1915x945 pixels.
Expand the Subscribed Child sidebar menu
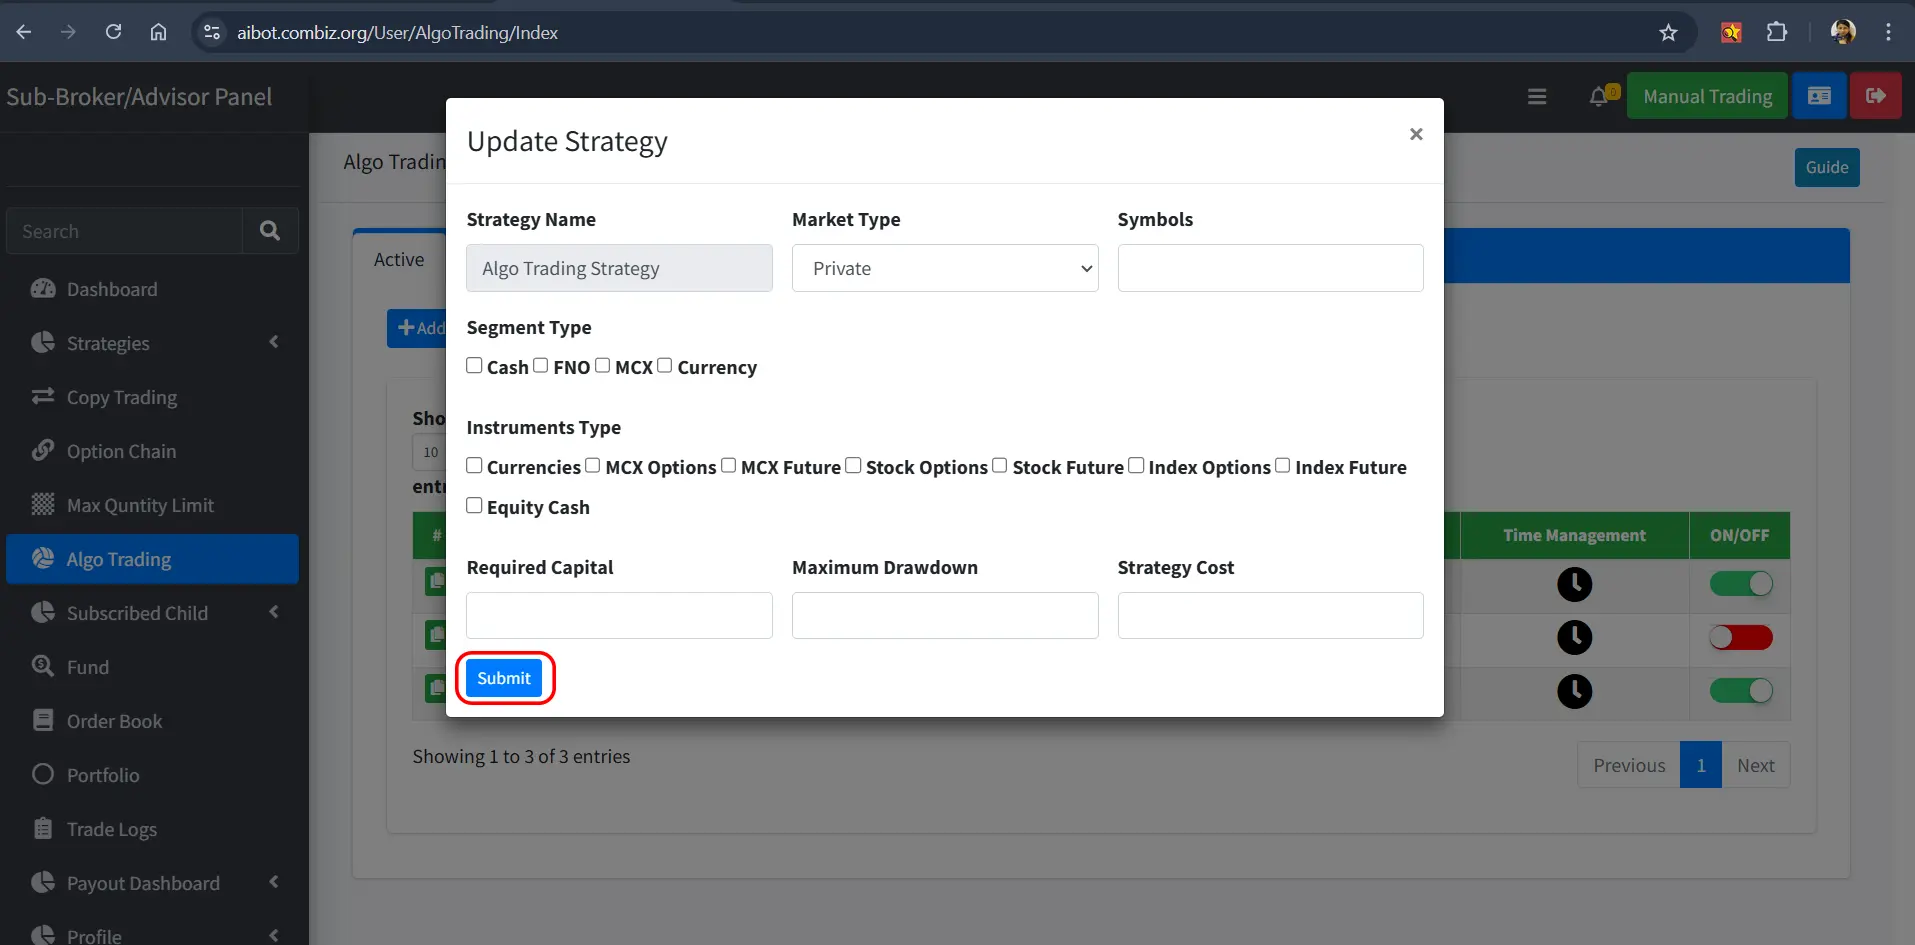tap(152, 612)
